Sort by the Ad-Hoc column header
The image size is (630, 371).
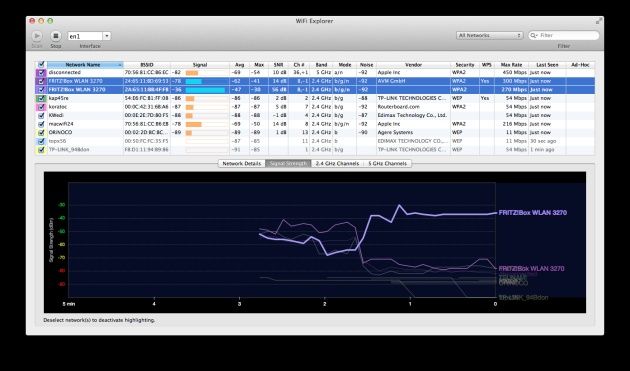pyautogui.click(x=580, y=65)
